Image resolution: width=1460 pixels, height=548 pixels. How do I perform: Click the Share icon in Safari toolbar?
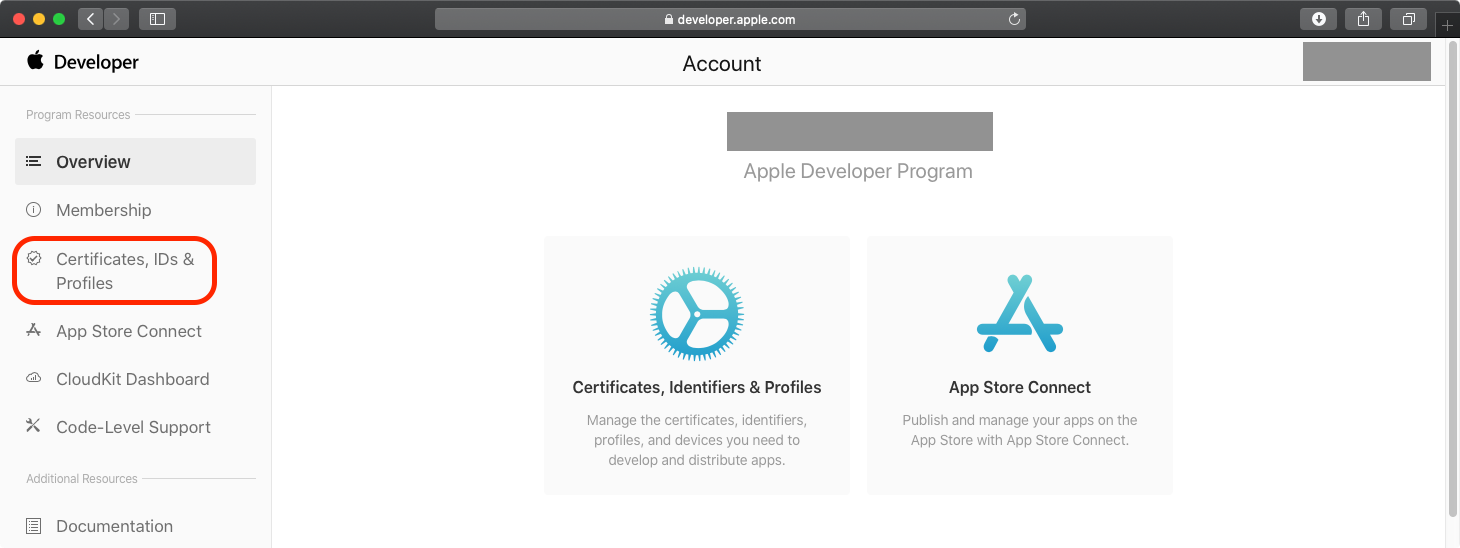[x=1363, y=19]
